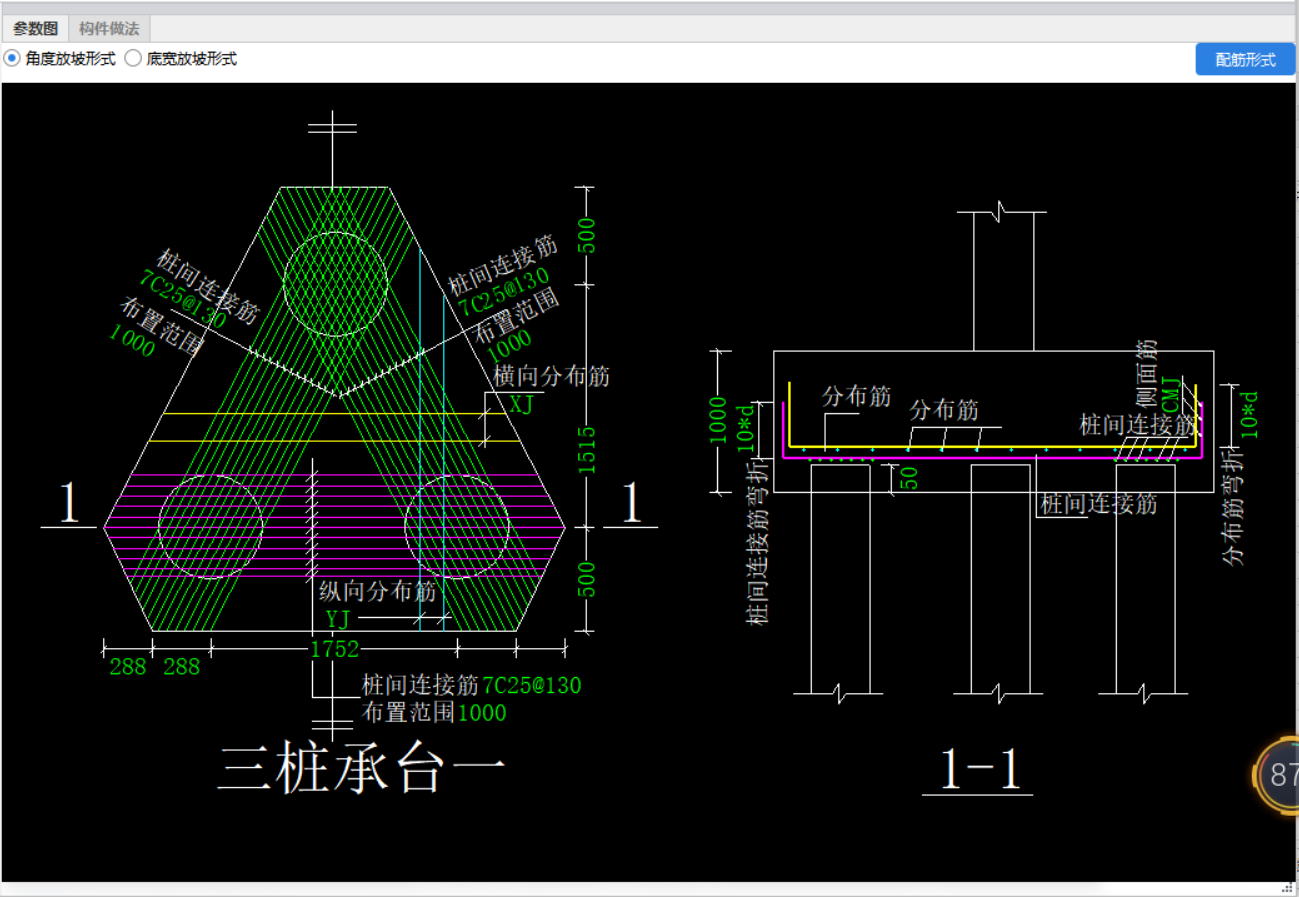Click the floating circular 87 widget
This screenshot has width=1299, height=897.
pos(1280,775)
